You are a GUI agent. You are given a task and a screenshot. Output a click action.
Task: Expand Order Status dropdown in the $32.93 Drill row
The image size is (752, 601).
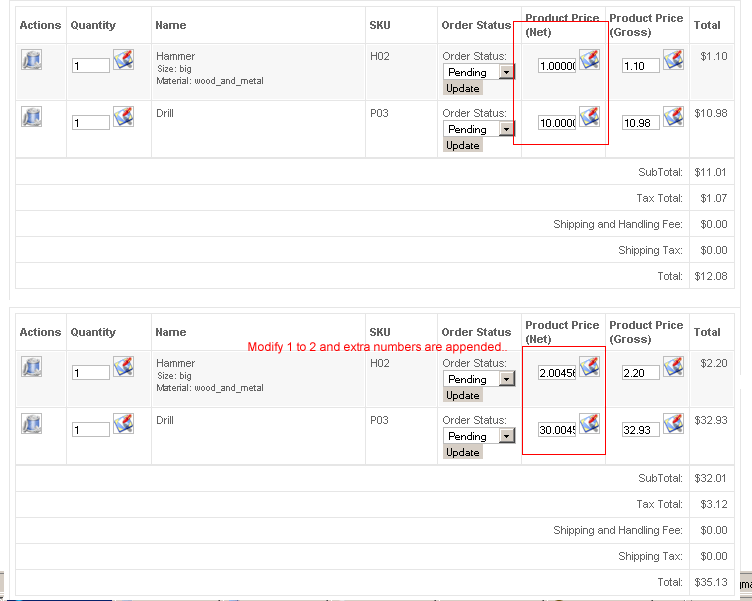coord(507,436)
